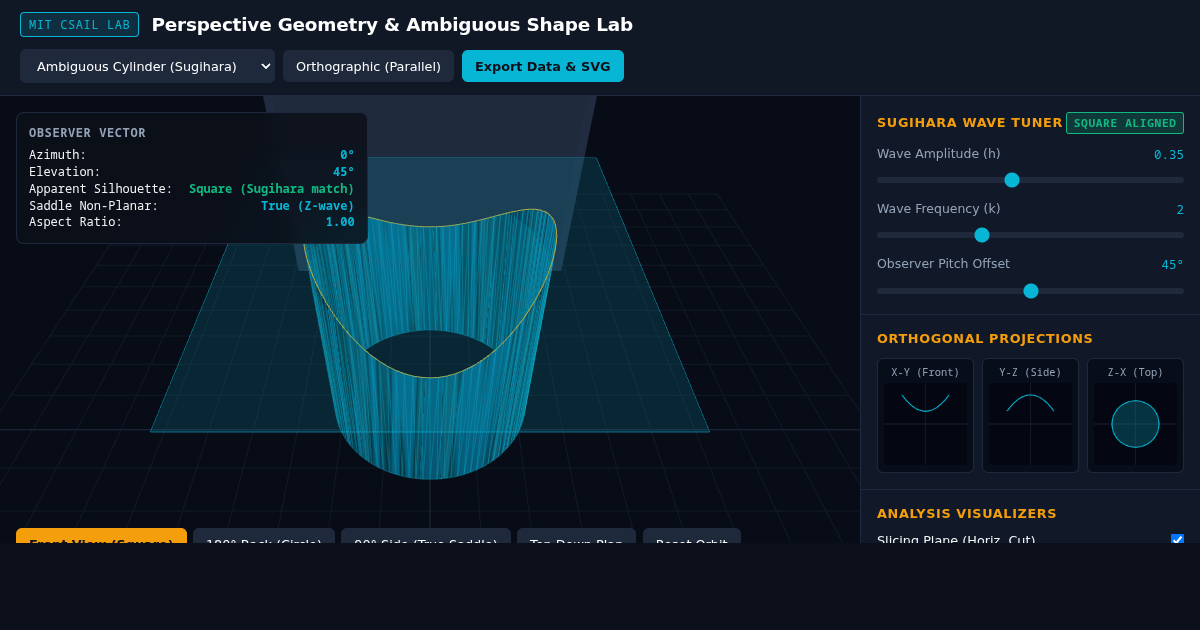Click the Elevation value 45°
1200x630 pixels.
click(344, 172)
